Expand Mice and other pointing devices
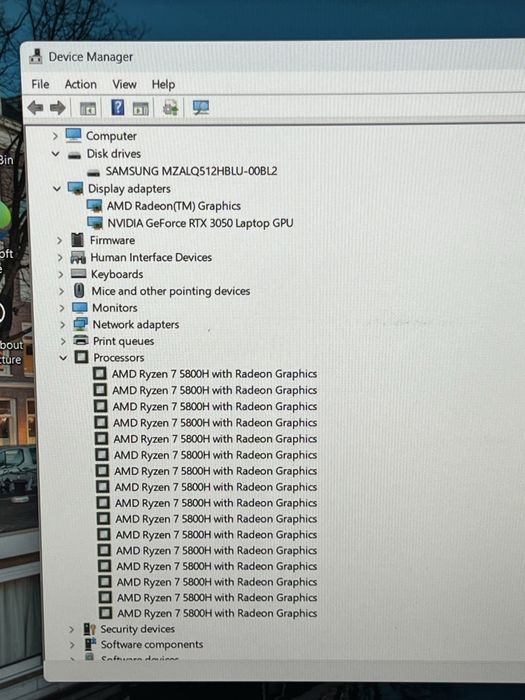Viewport: 525px width, 700px height. click(62, 291)
